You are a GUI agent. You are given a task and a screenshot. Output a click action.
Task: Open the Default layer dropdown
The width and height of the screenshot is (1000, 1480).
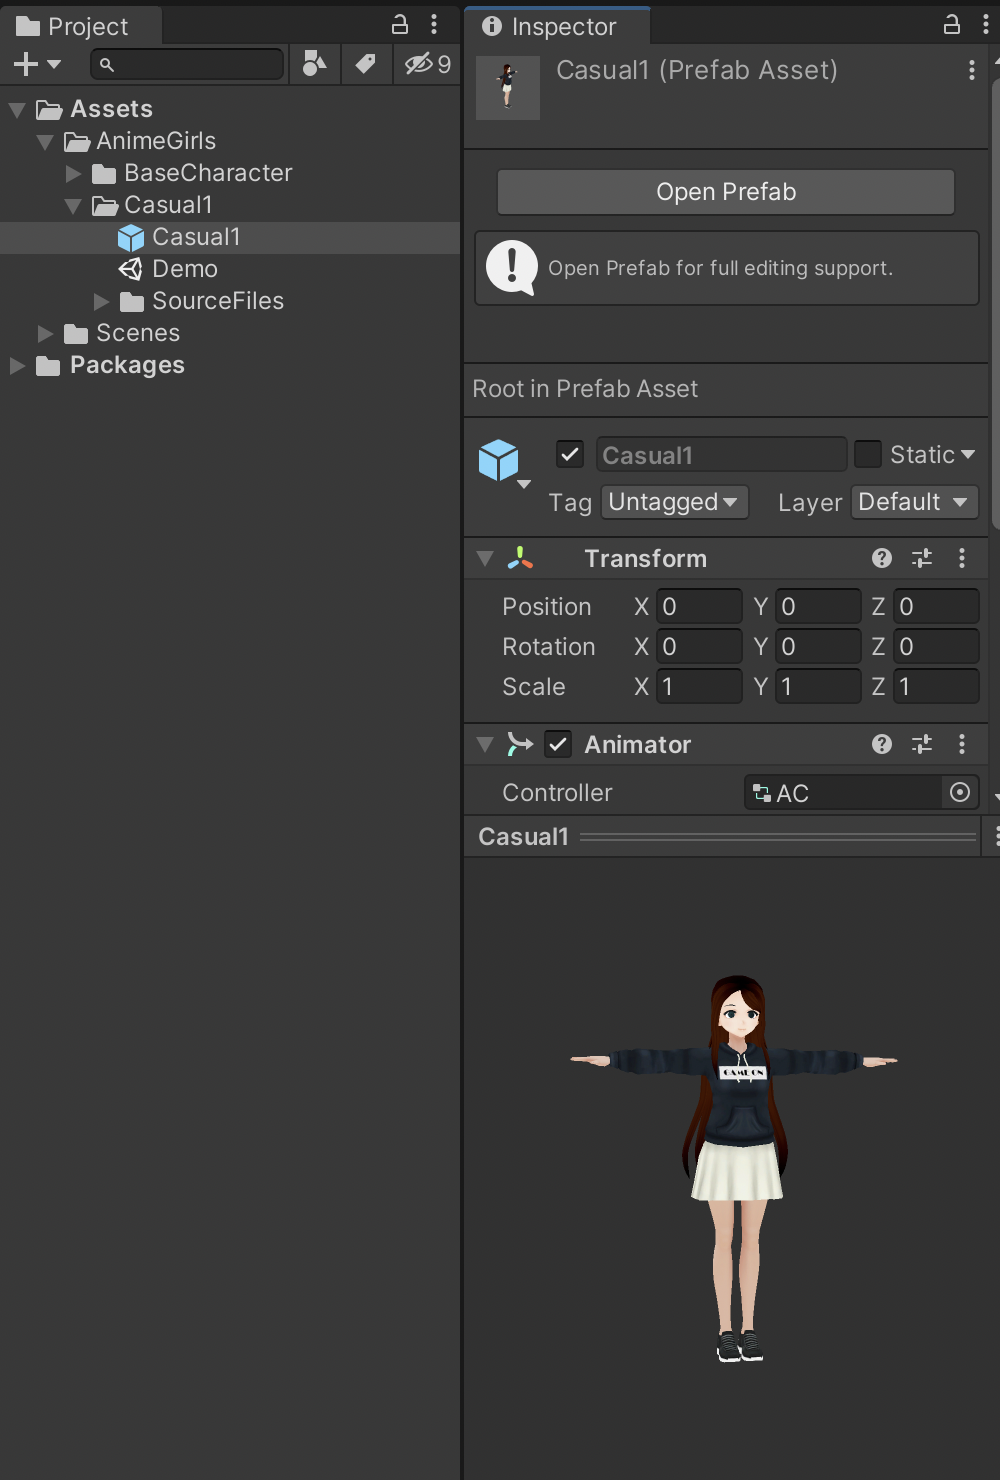pos(915,502)
